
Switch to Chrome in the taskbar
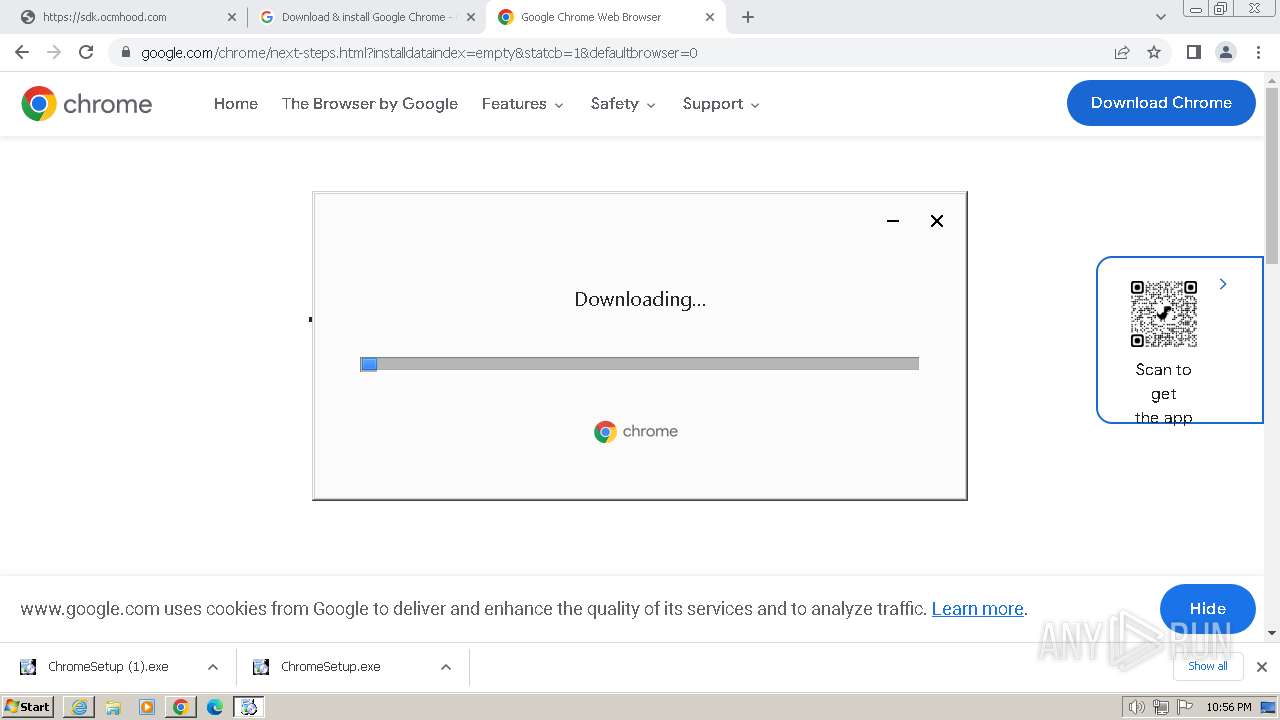[x=181, y=707]
